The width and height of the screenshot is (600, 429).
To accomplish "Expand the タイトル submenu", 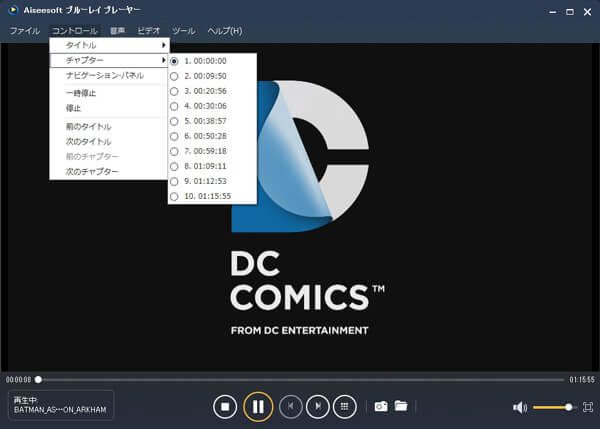I will [x=110, y=46].
